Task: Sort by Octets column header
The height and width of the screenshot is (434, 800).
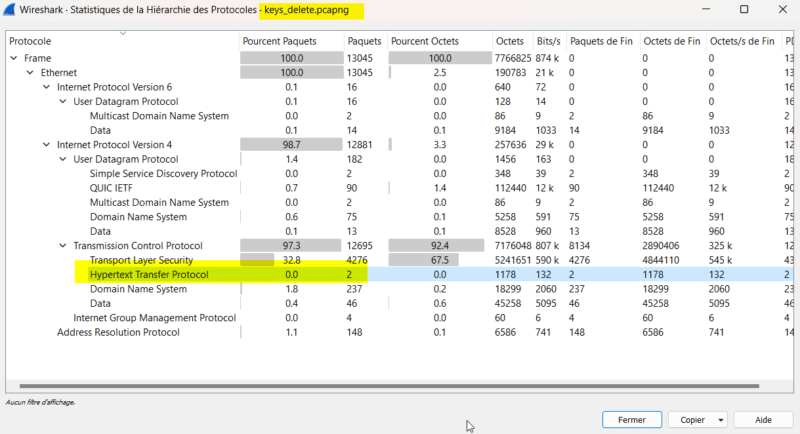Action: (x=512, y=41)
